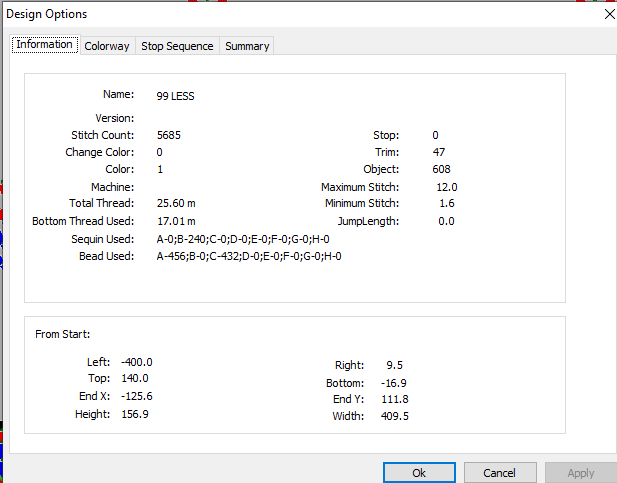The width and height of the screenshot is (617, 483).
Task: Click the Sequin Used values text
Action: 243,239
